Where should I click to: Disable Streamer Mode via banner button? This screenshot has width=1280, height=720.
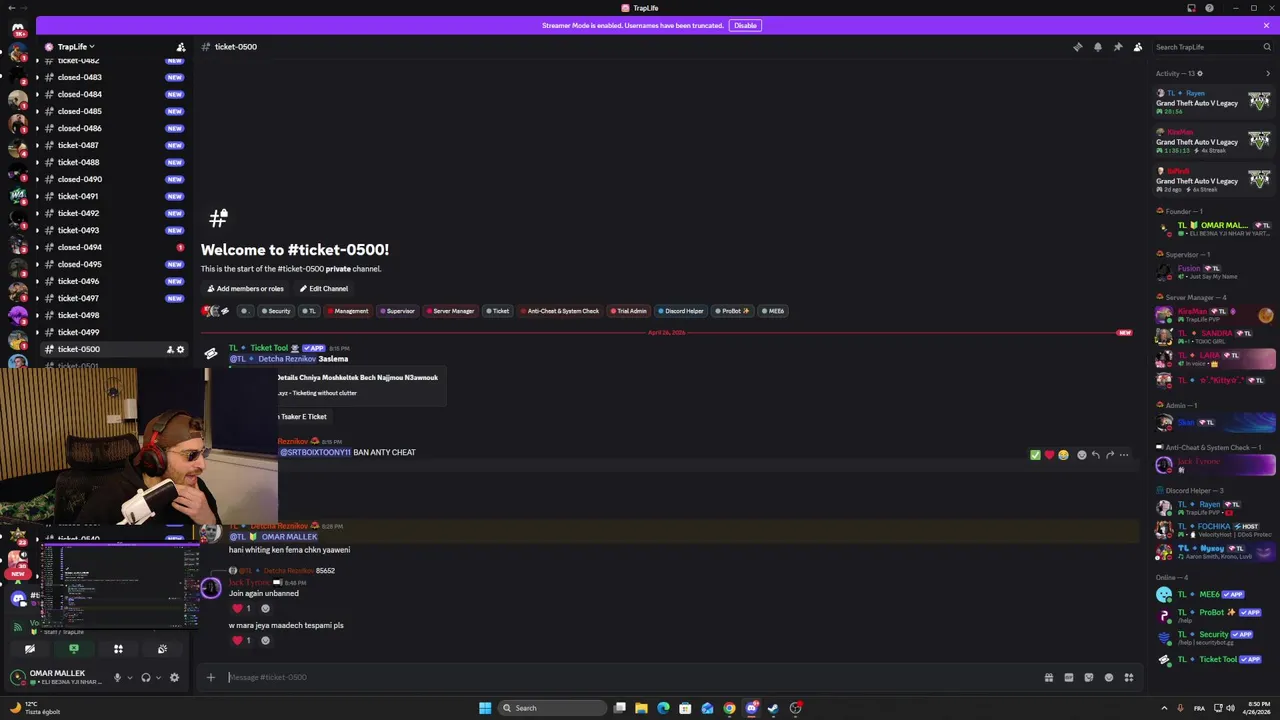point(745,25)
